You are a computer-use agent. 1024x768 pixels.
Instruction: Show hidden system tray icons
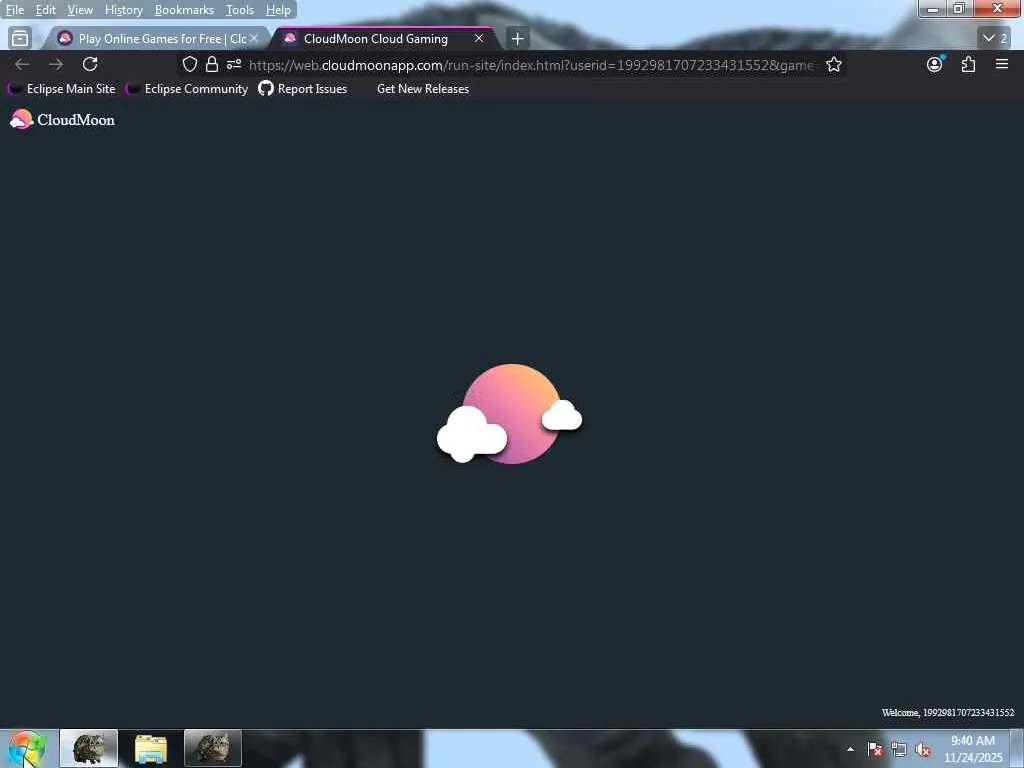point(850,749)
